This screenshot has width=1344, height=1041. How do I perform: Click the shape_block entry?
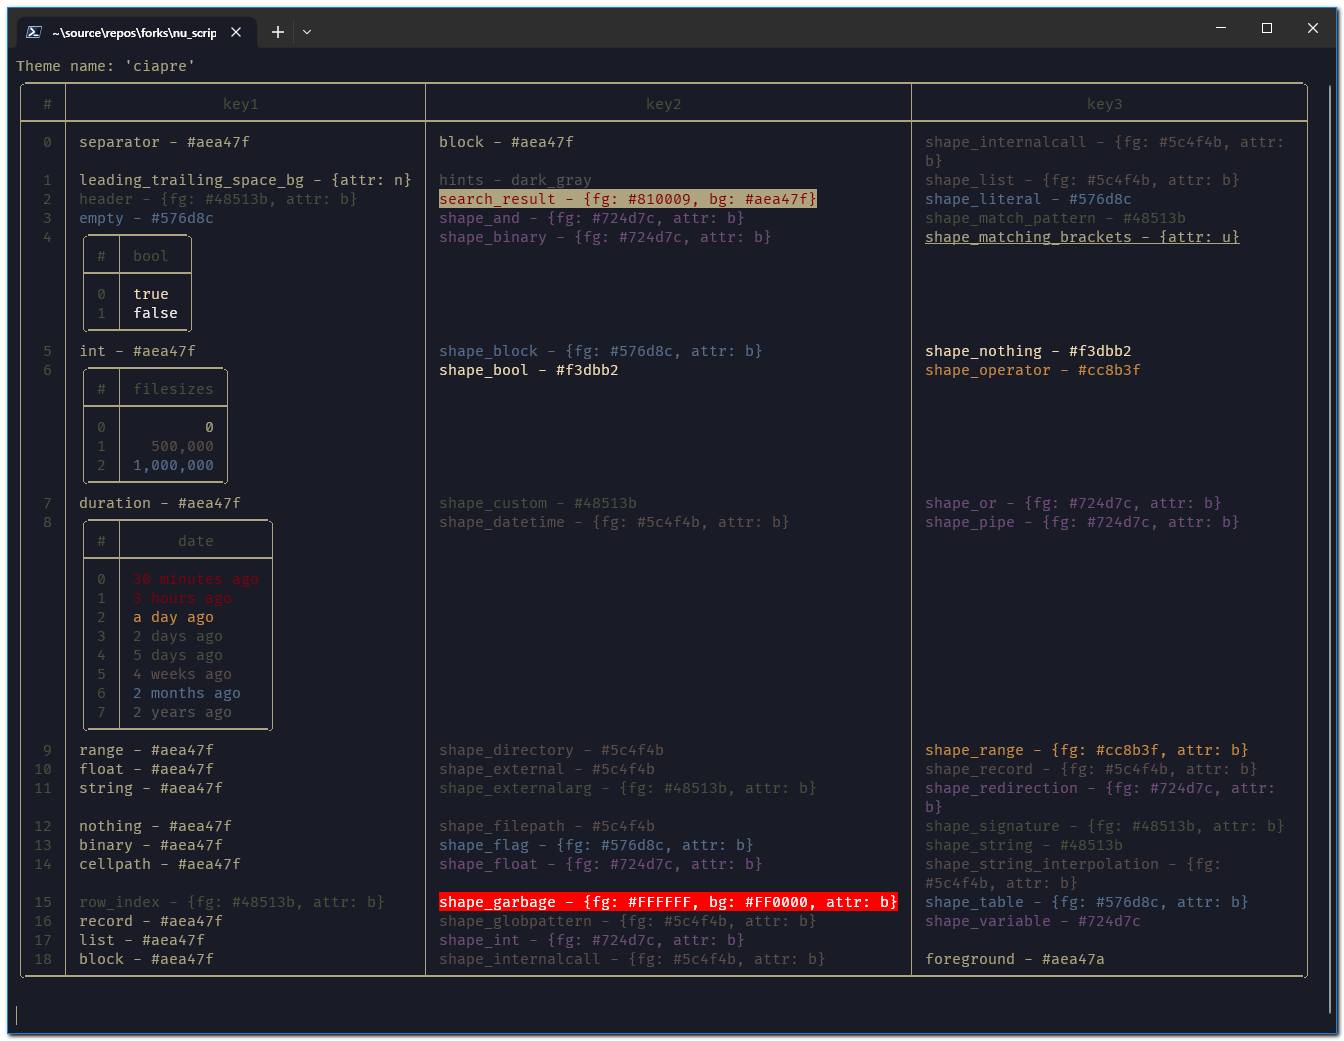[x=601, y=351]
